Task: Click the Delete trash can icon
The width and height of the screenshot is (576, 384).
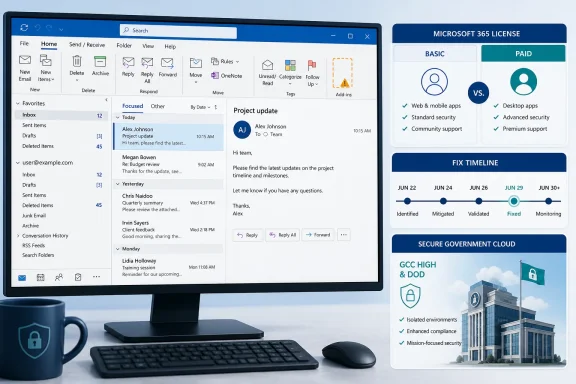Action: click(x=77, y=61)
